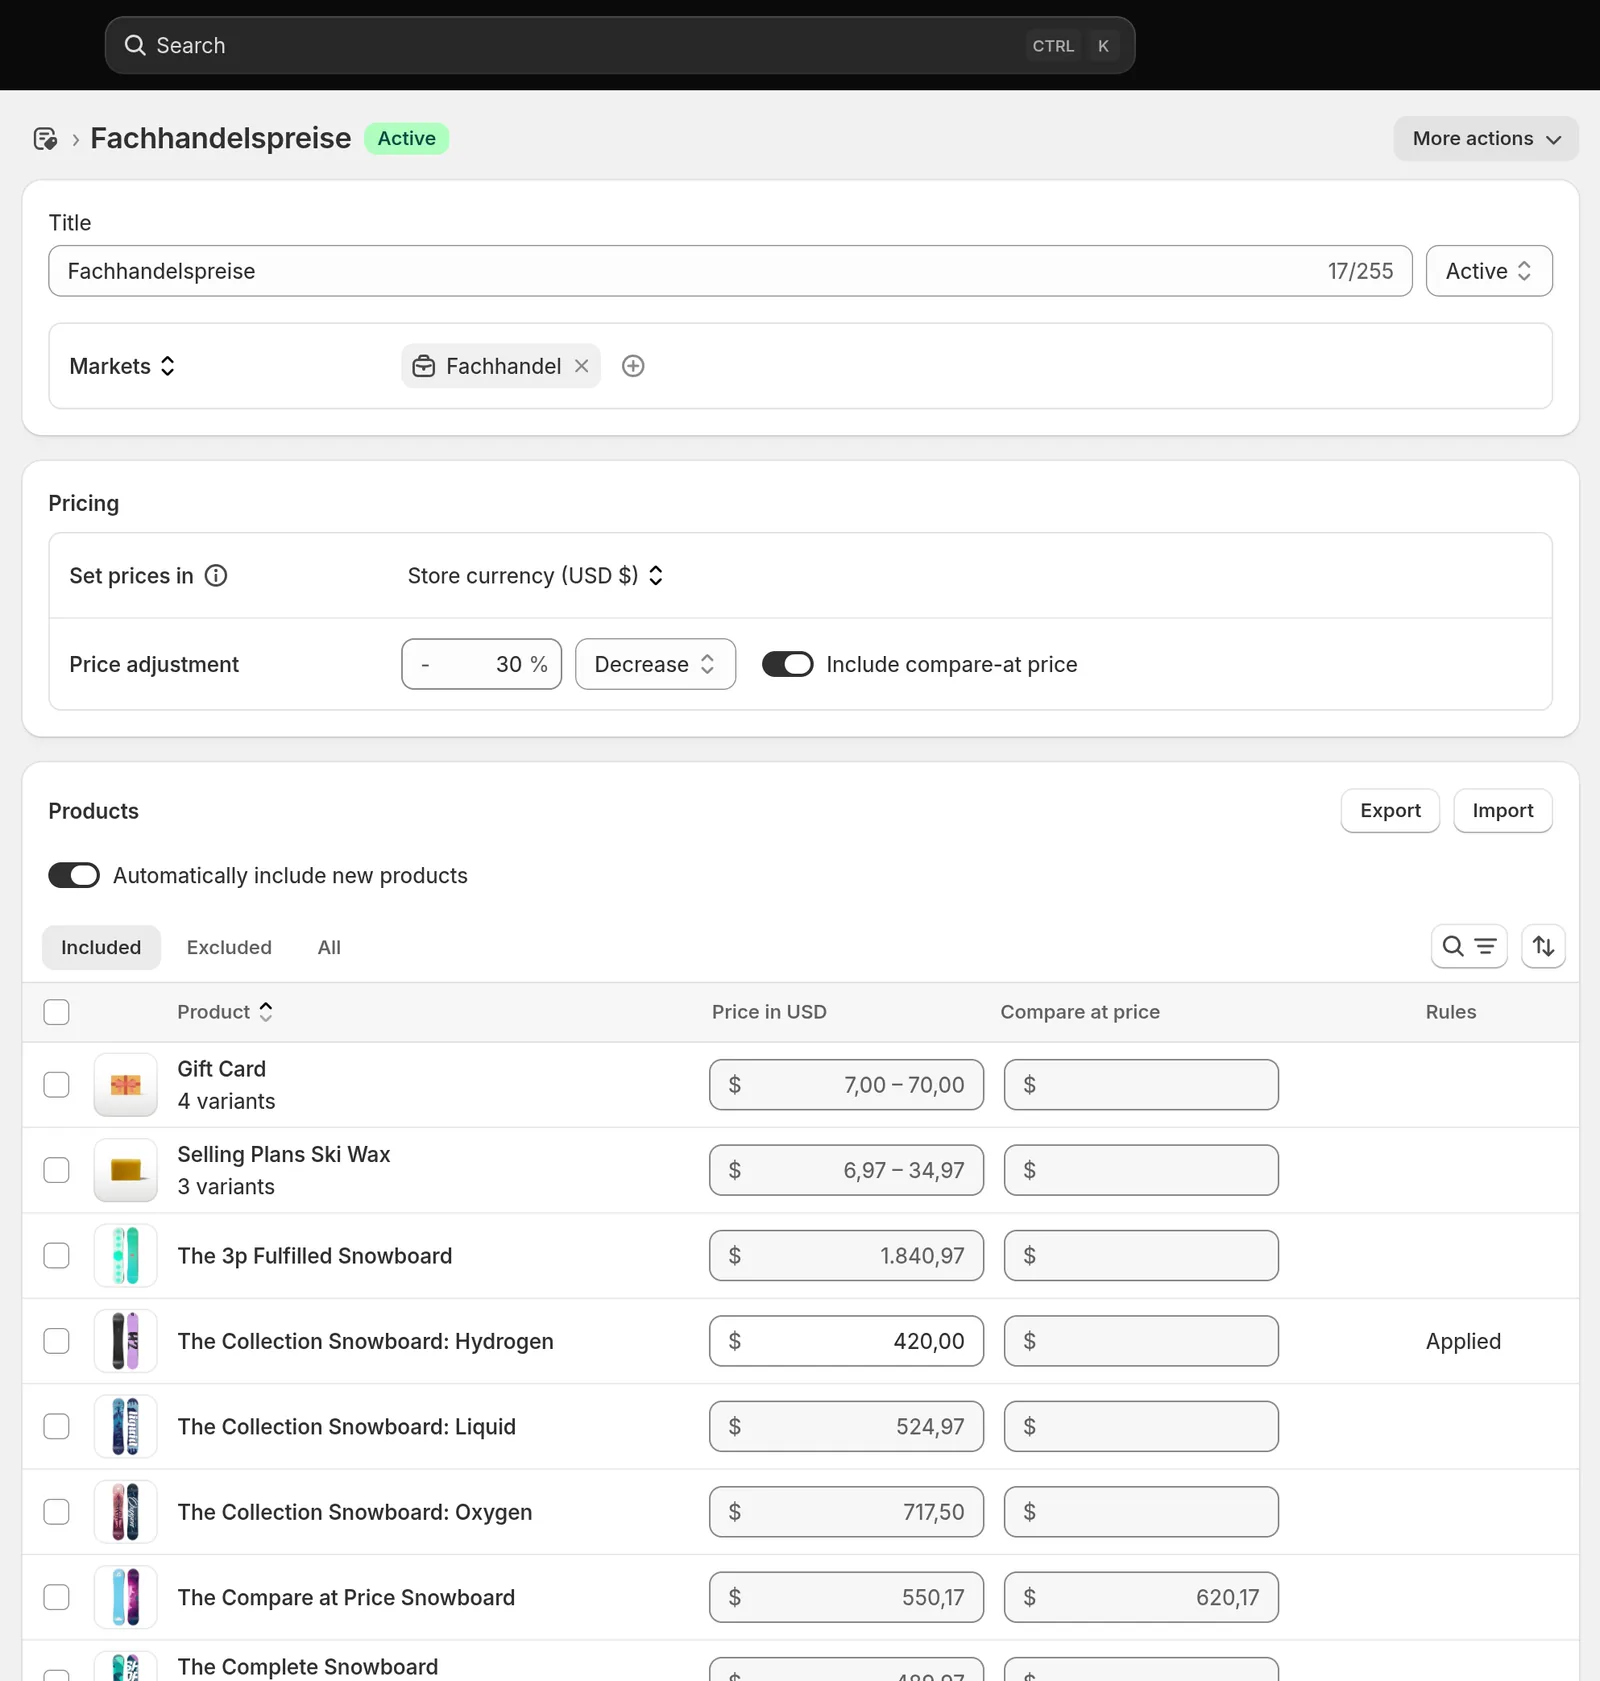1600x1681 pixels.
Task: Click the 3p Fulfilled price 1.840,97
Action: pyautogui.click(x=847, y=1256)
